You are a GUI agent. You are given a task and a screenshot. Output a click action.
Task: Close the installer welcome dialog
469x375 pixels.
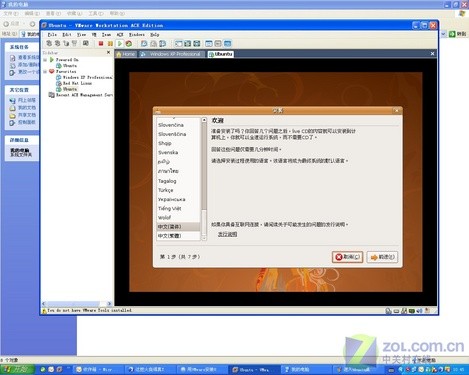397,111
